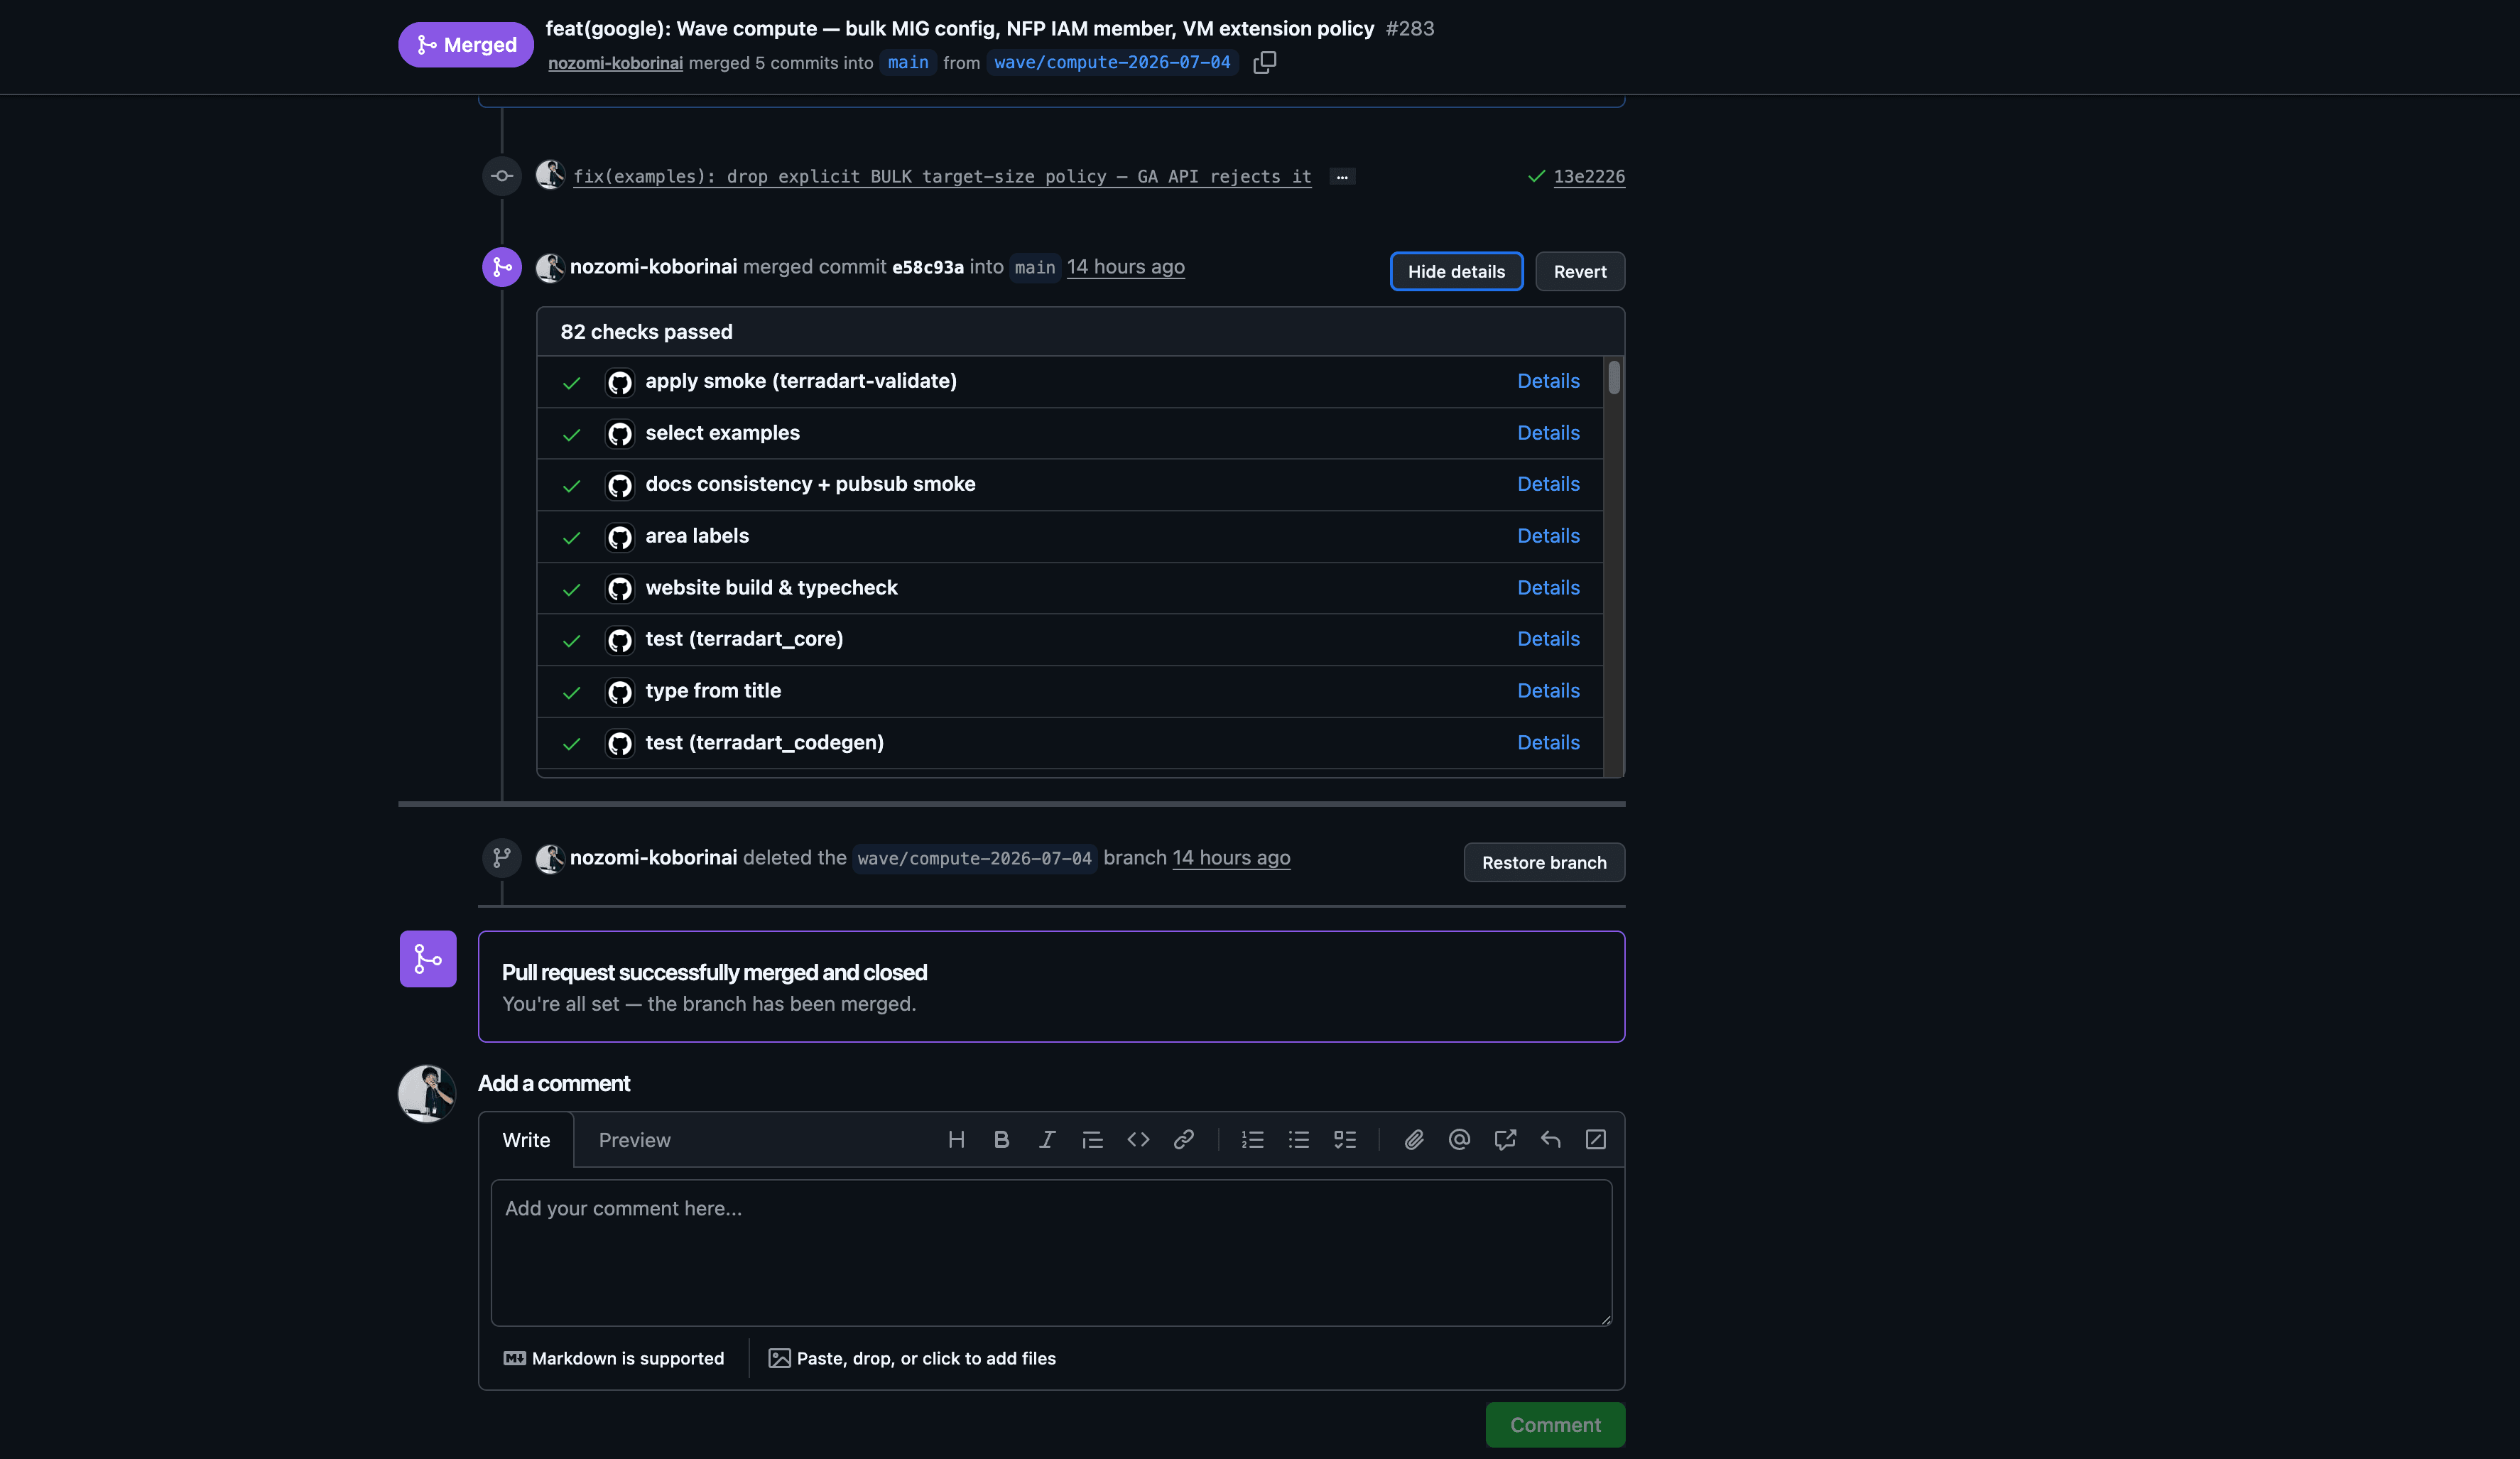Click the commit icon beside the fix(examples) commit

point(502,176)
